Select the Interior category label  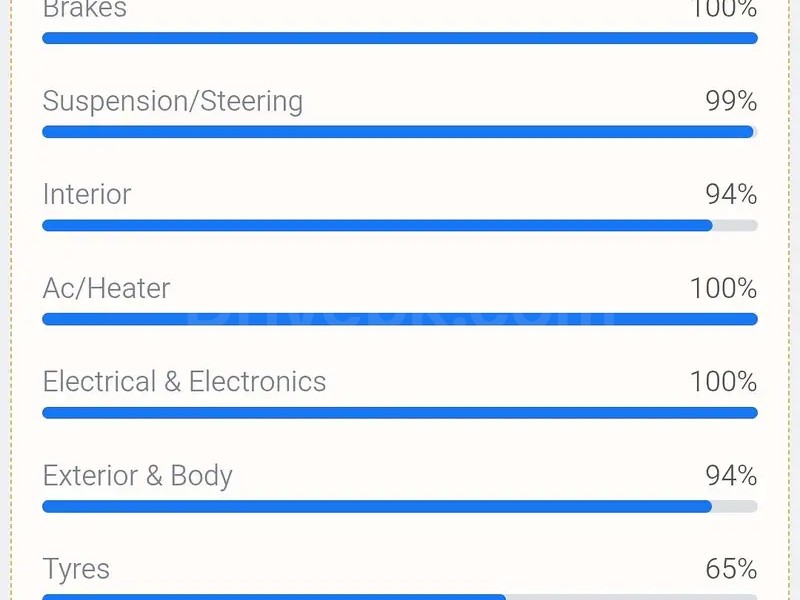click(x=87, y=194)
